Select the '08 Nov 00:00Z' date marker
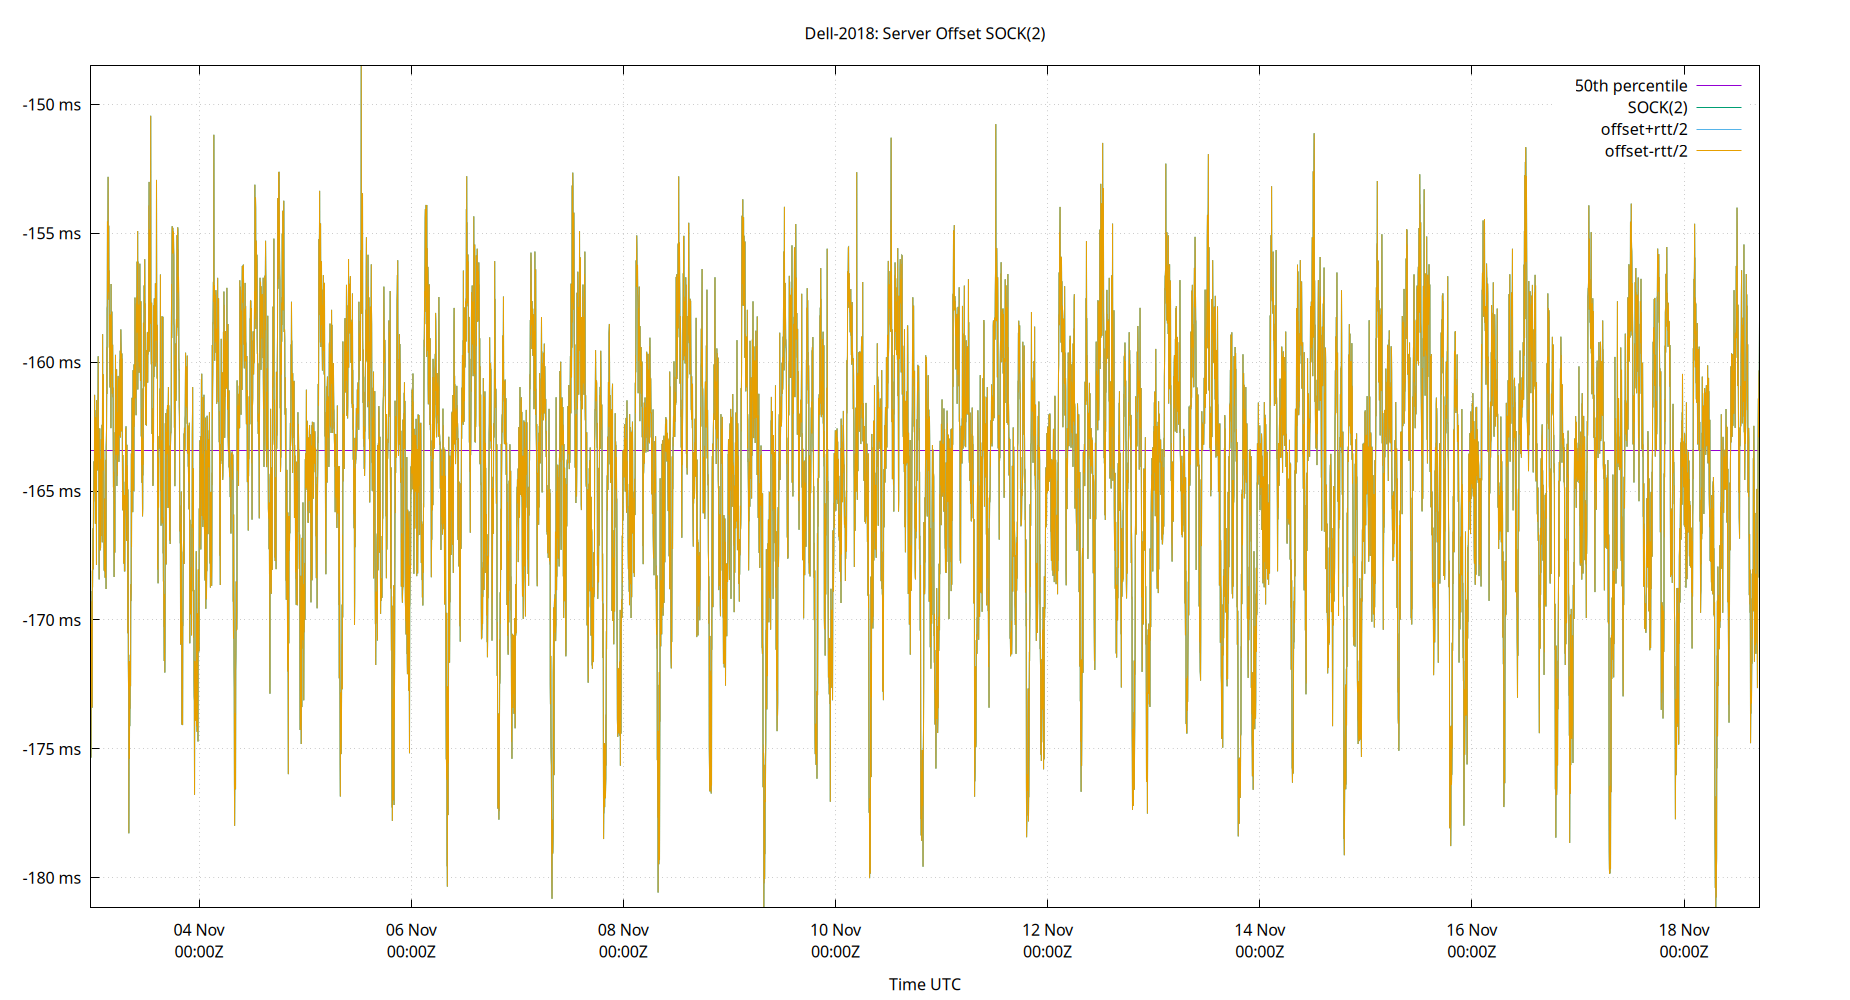 pyautogui.click(x=624, y=940)
